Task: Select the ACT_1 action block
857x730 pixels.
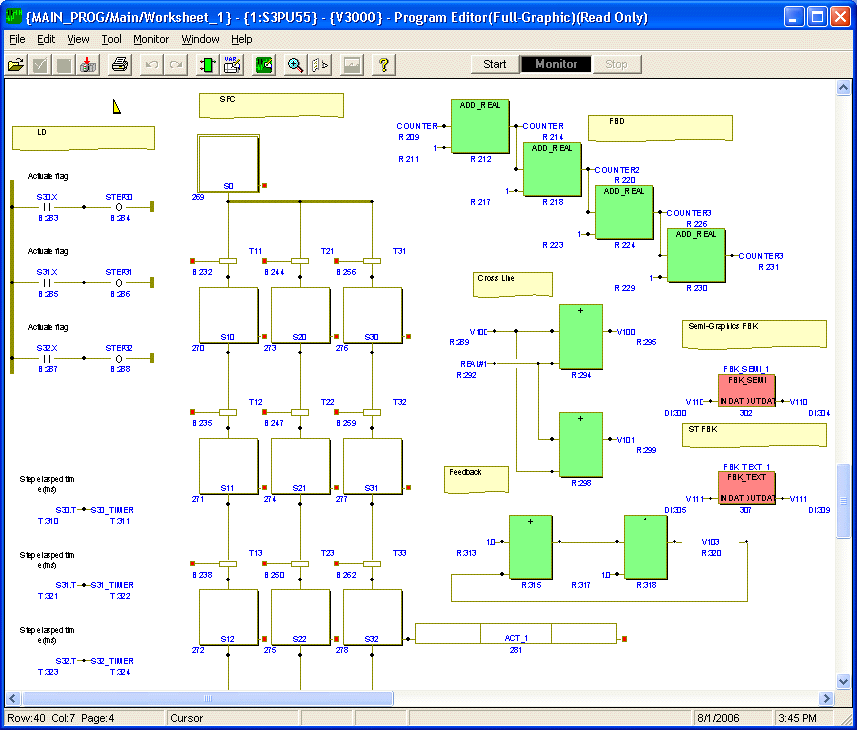Action: click(515, 634)
